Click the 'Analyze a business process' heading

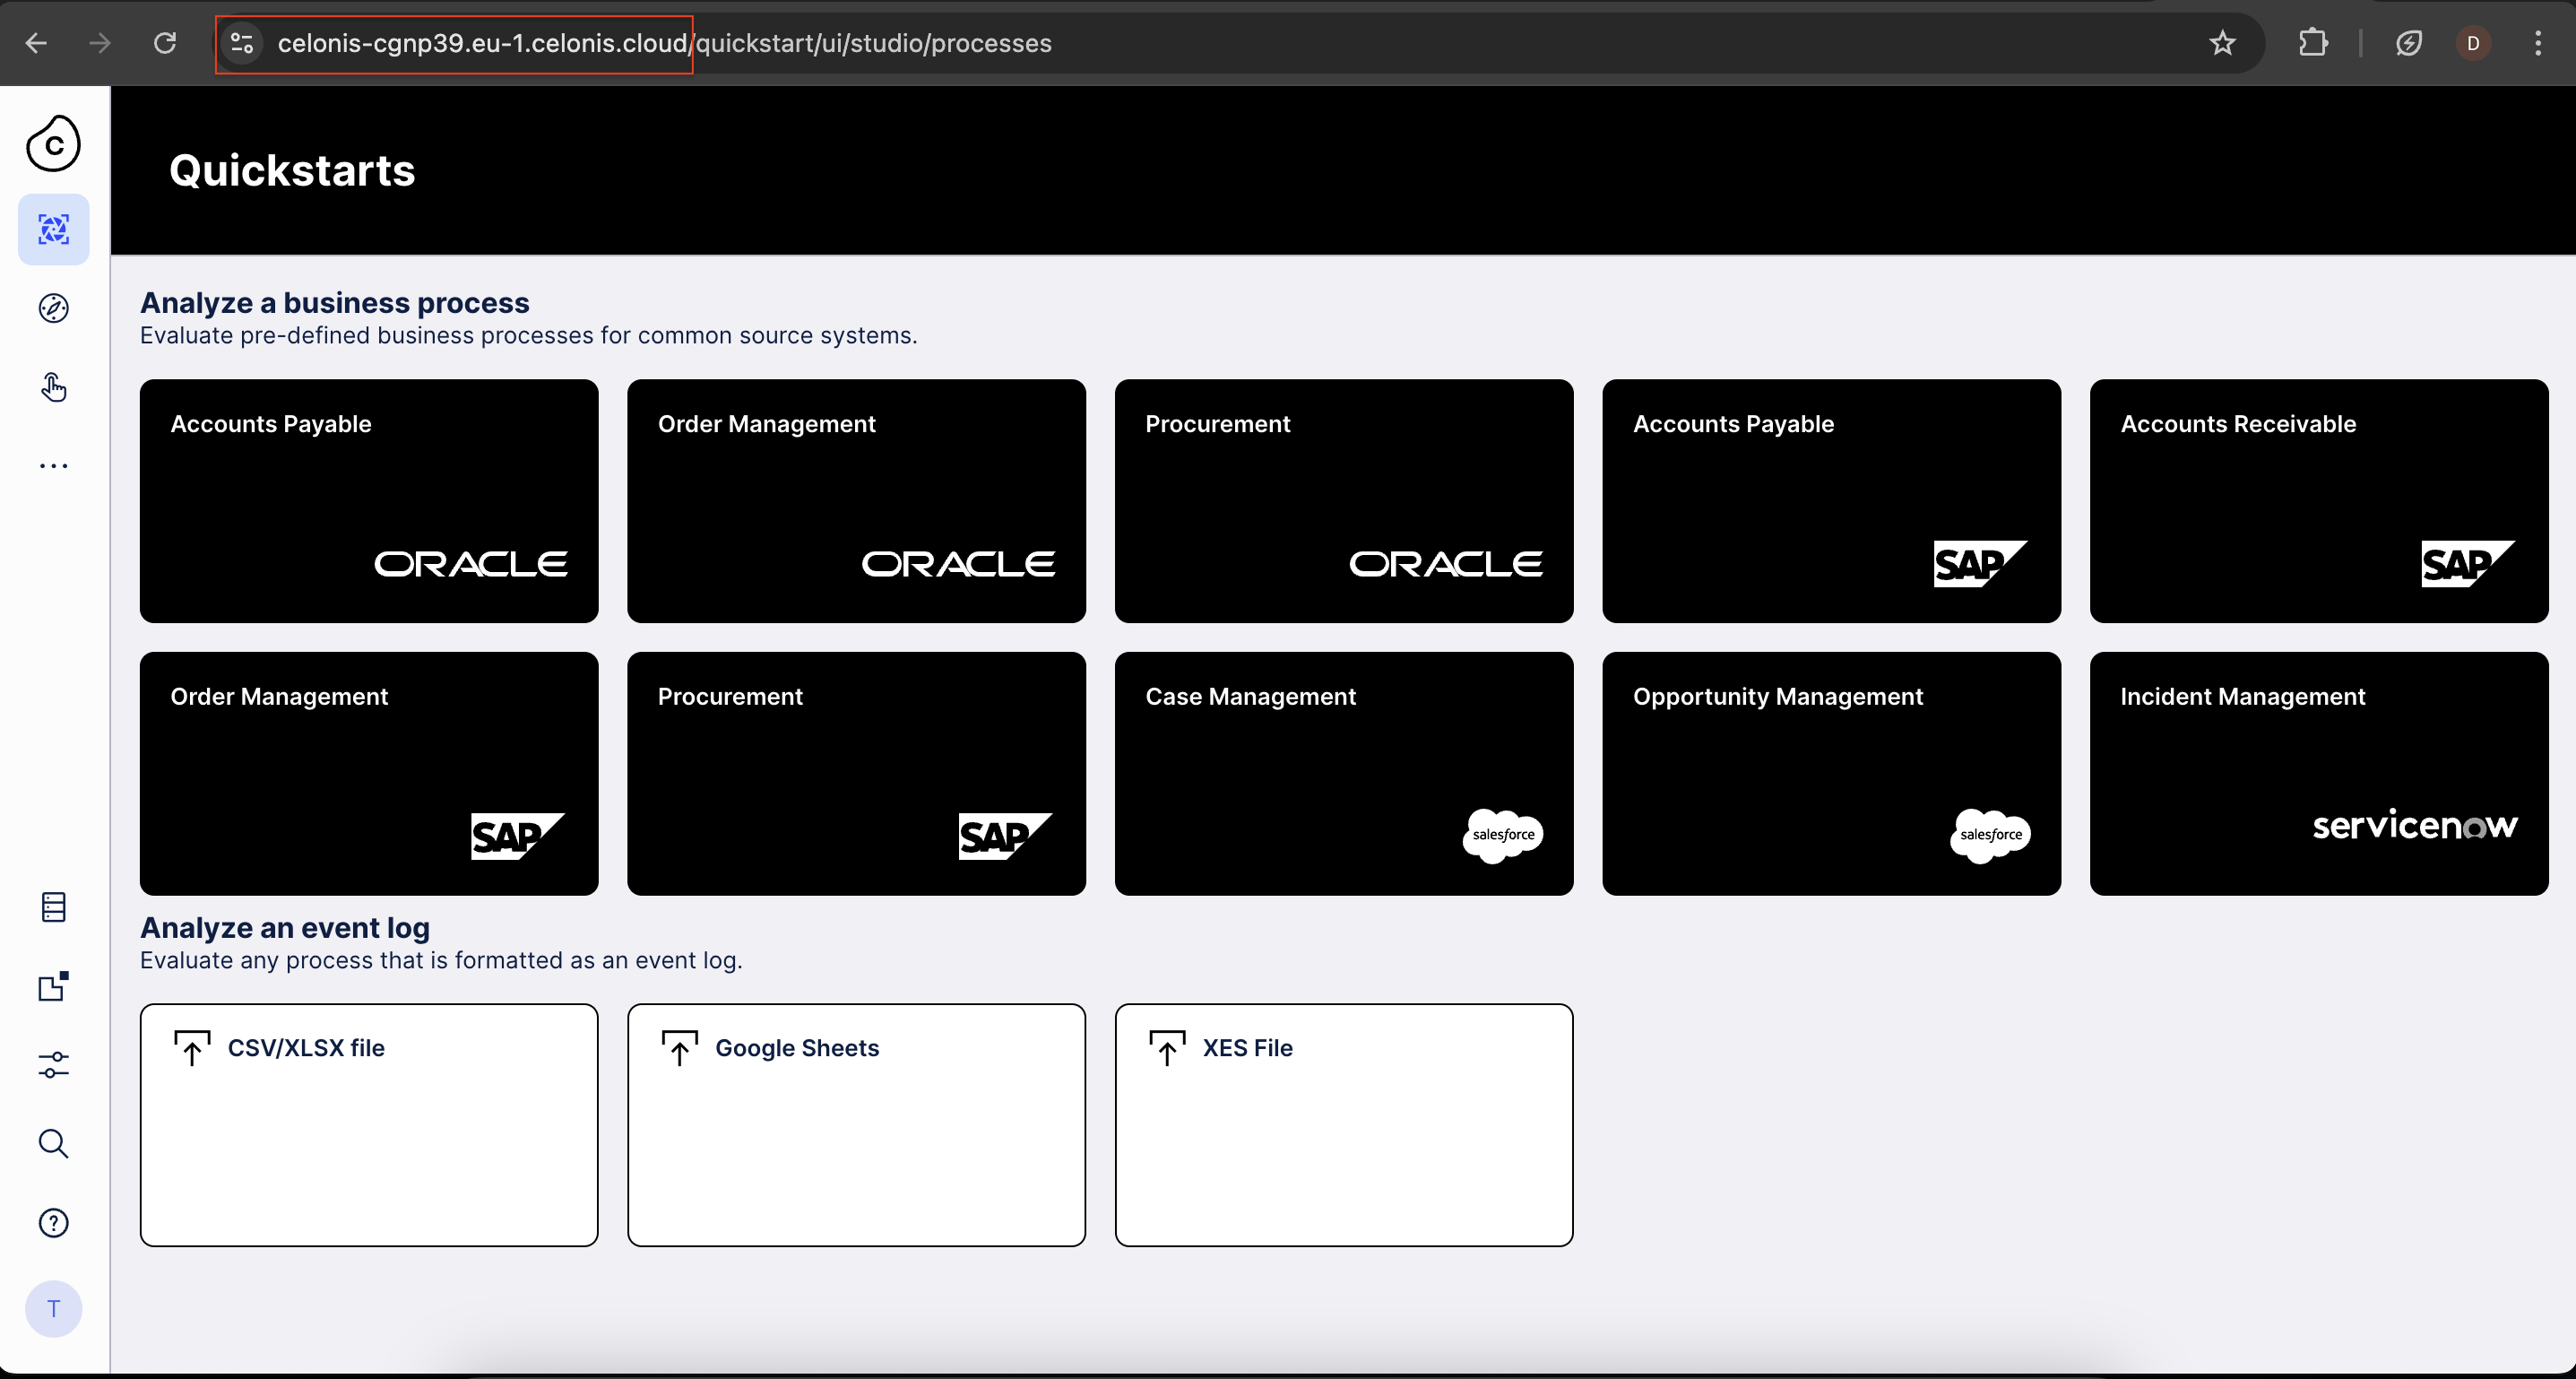tap(335, 302)
